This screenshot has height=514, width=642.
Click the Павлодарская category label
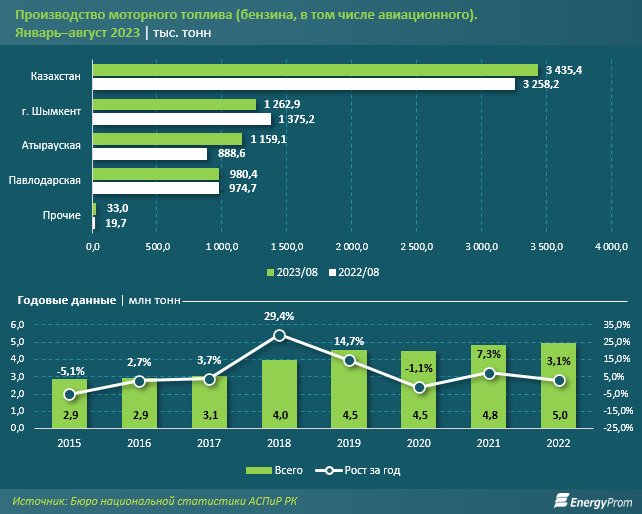(45, 180)
